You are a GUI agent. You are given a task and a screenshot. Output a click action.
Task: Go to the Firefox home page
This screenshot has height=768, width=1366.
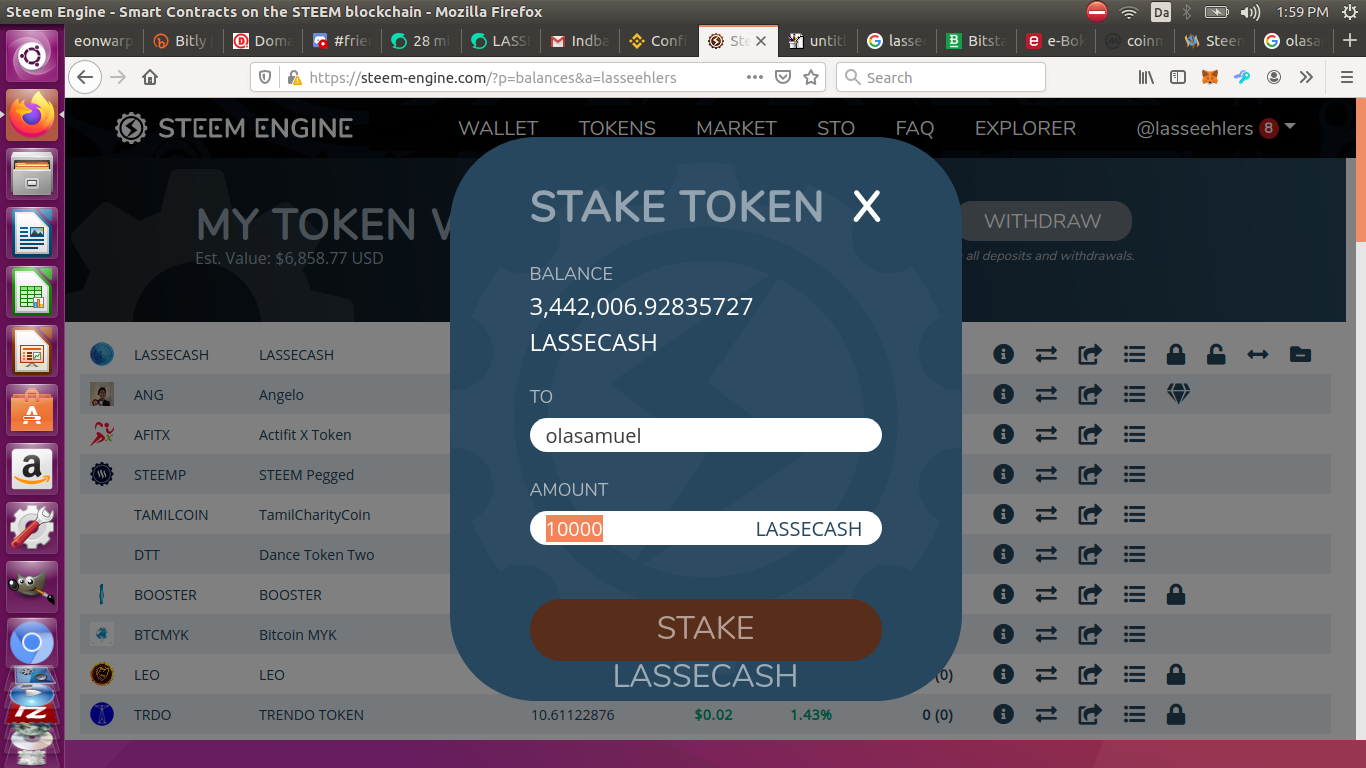click(150, 77)
